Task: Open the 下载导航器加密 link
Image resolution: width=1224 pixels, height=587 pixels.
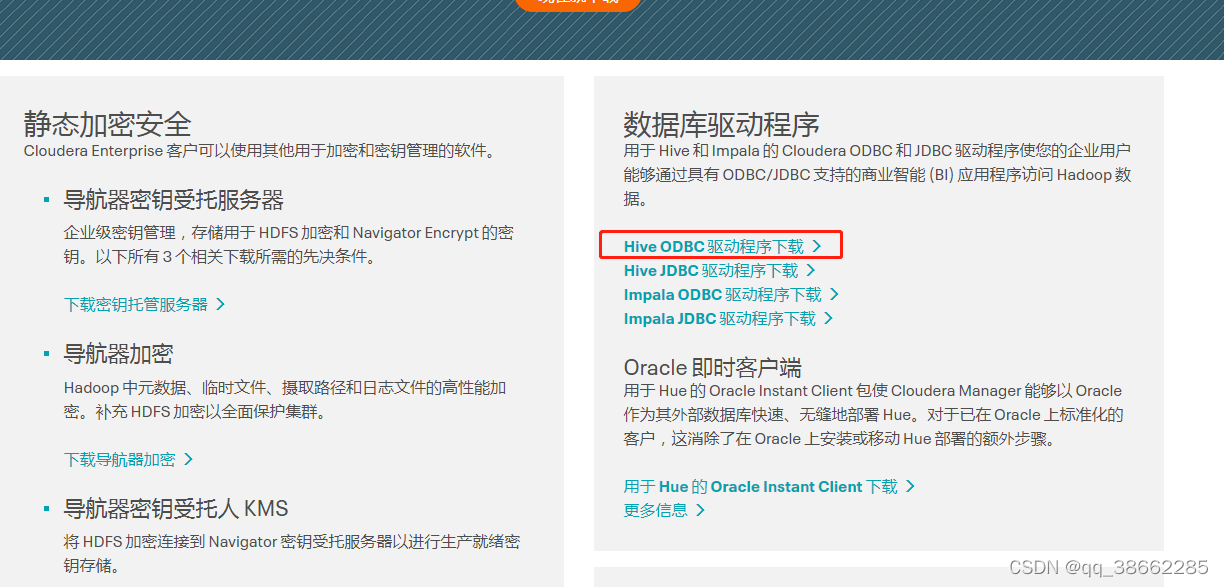Action: coord(128,459)
